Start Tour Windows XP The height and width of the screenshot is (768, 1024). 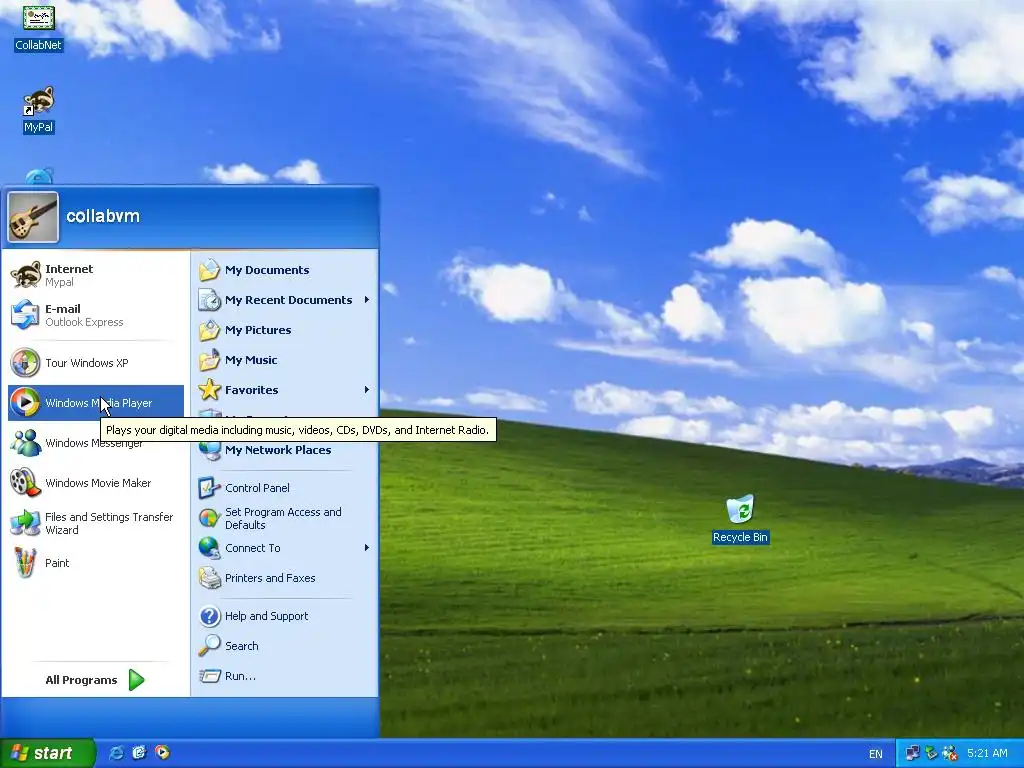point(95,363)
